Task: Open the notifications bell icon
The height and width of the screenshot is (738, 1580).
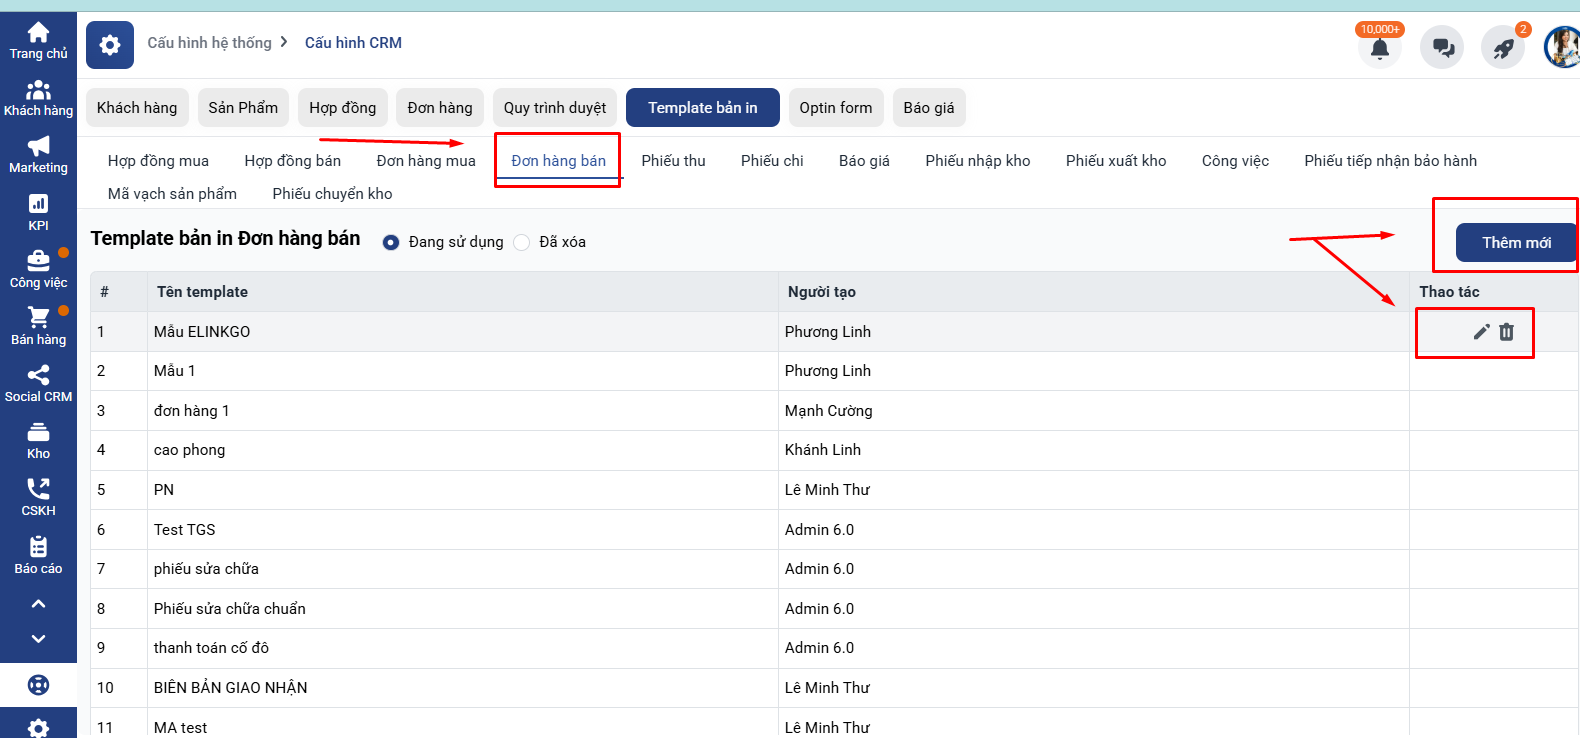Action: click(1379, 48)
